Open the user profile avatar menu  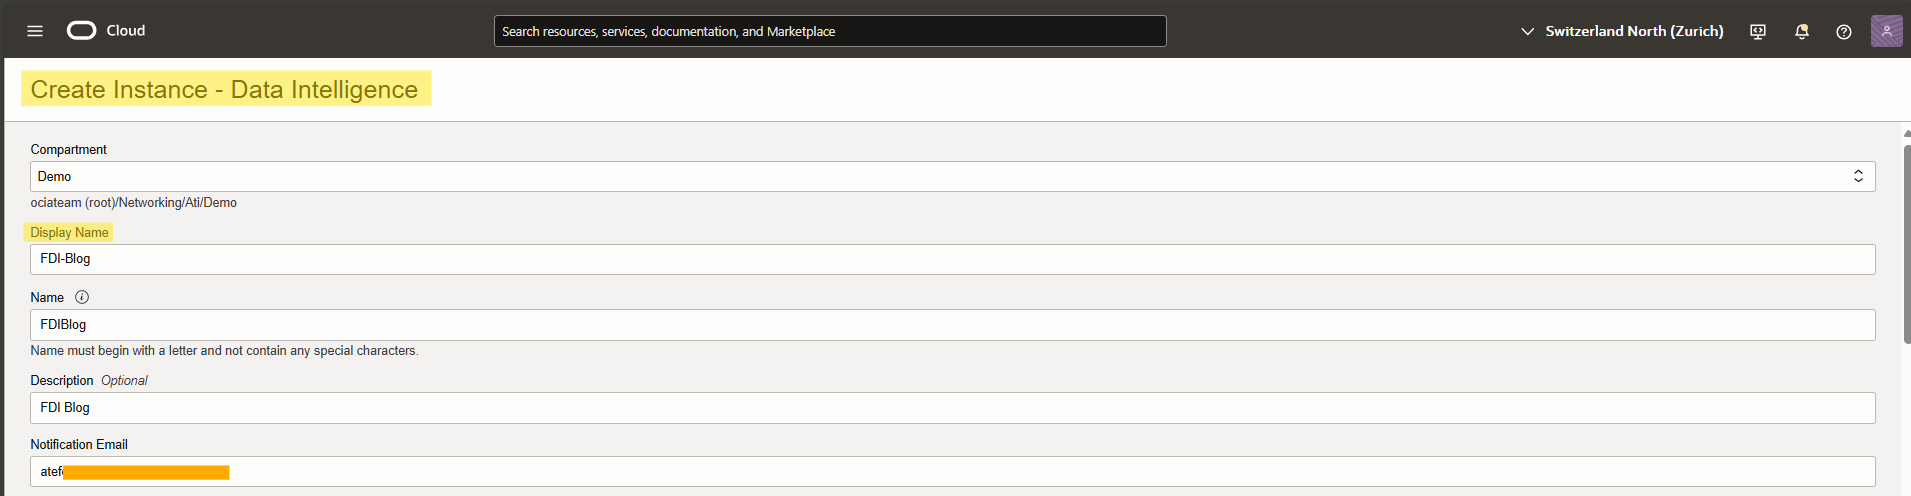pyautogui.click(x=1886, y=31)
